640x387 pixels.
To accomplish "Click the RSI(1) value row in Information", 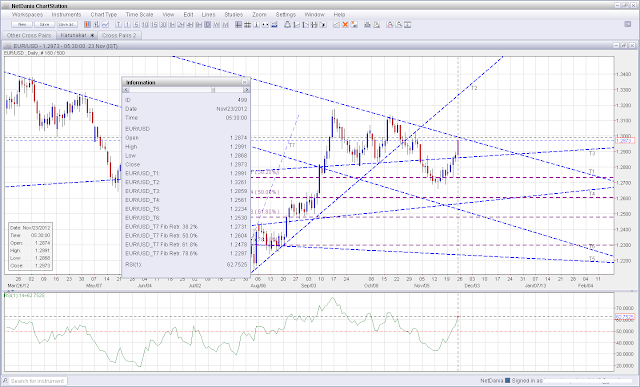I will [x=186, y=265].
